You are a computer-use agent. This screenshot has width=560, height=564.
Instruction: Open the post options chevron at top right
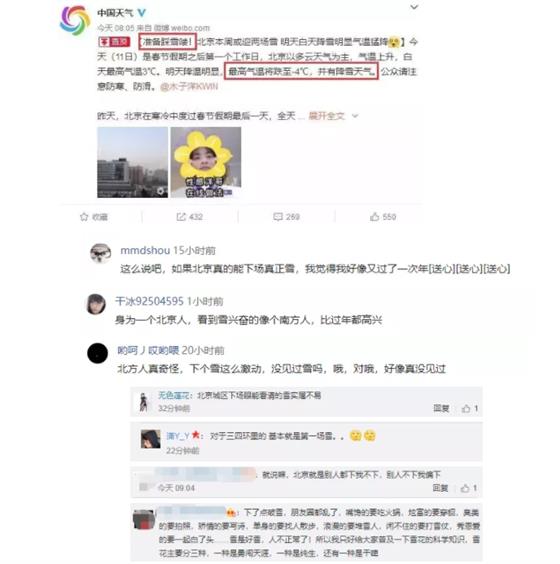[414, 7]
